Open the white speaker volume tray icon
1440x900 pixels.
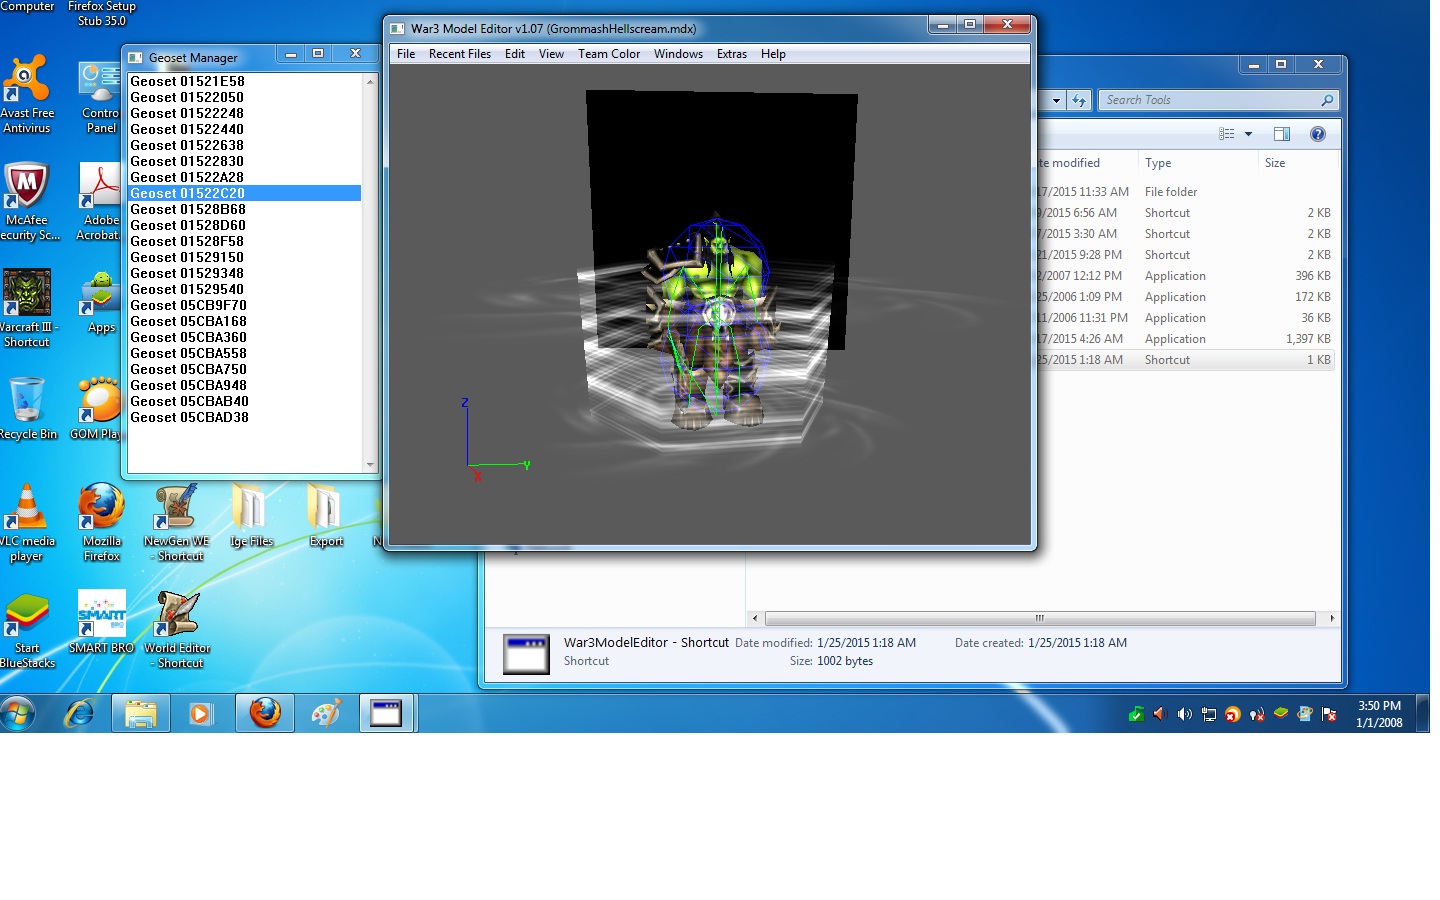(x=1184, y=714)
